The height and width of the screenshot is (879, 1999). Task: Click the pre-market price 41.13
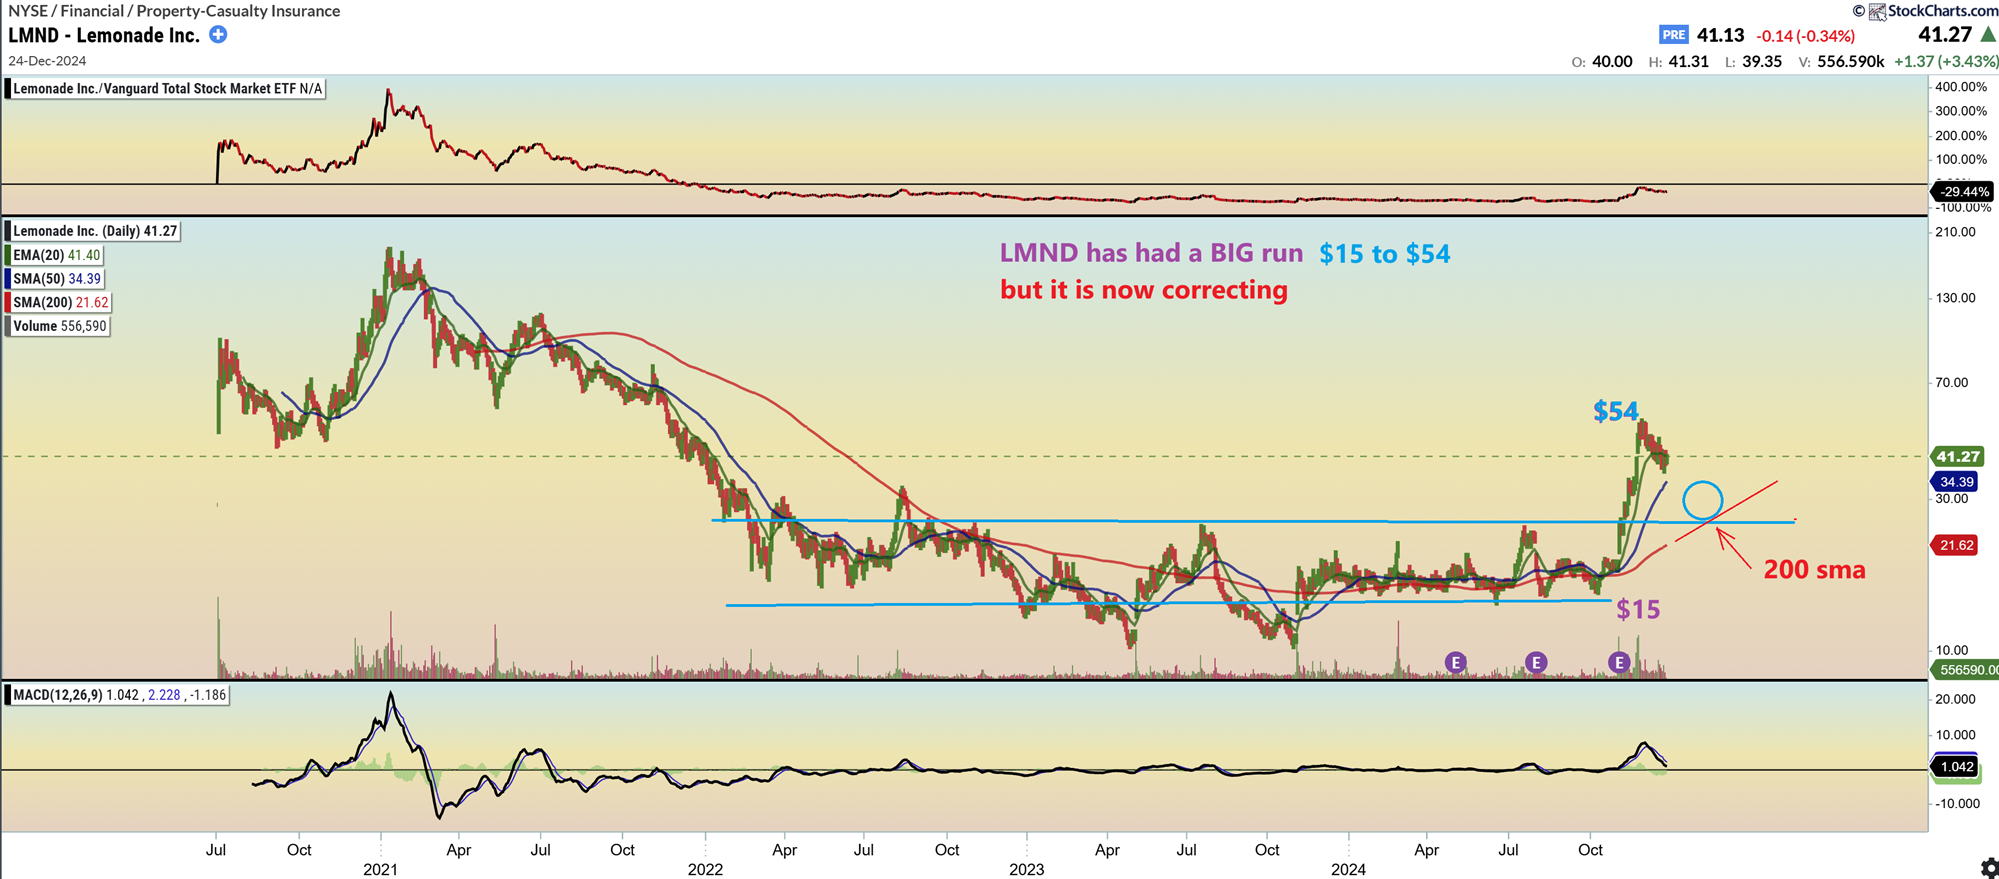(x=1720, y=35)
